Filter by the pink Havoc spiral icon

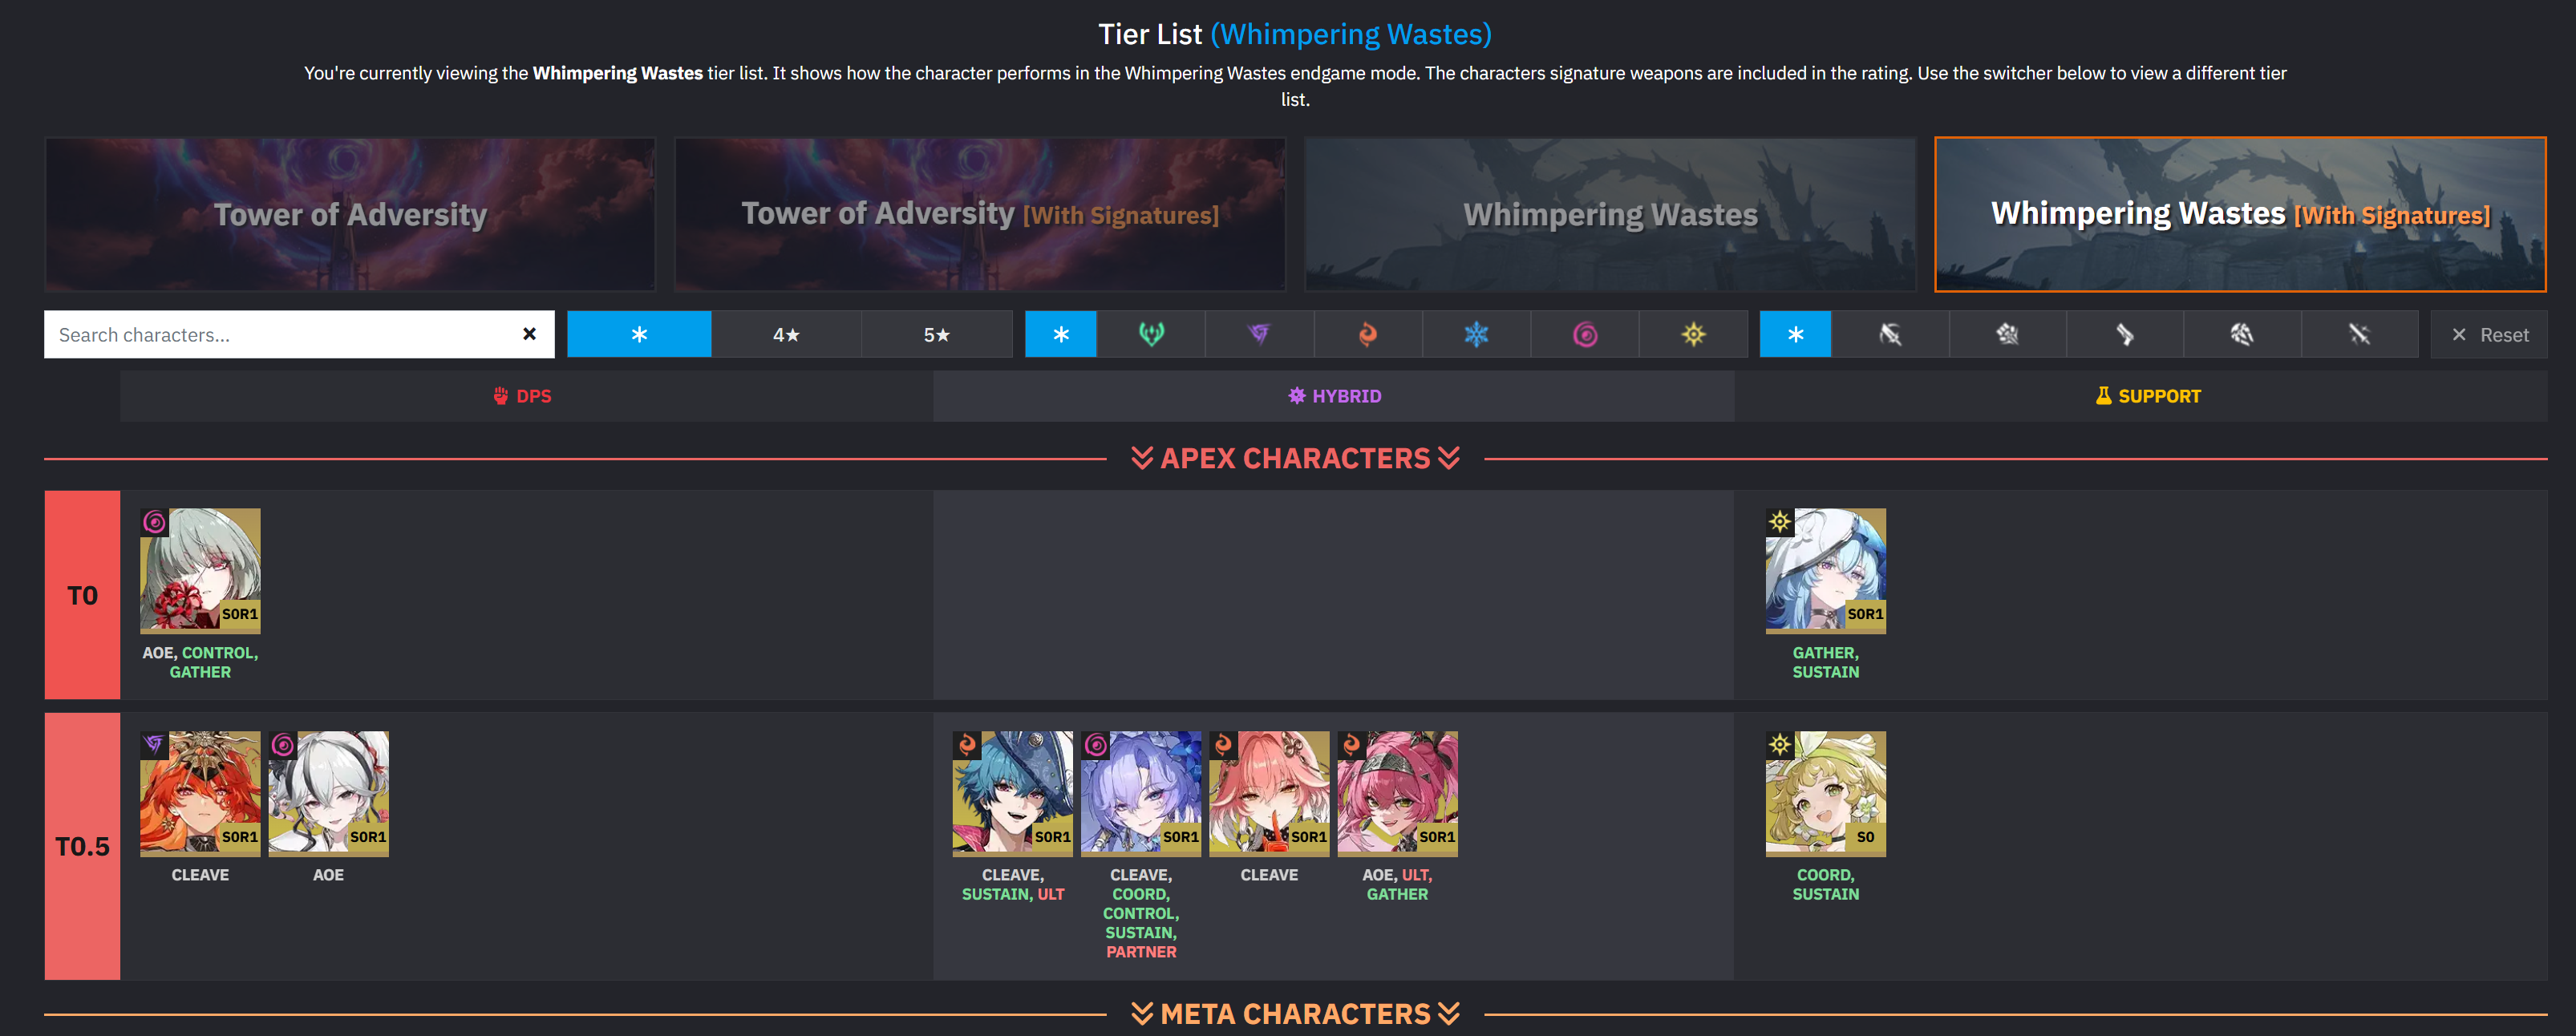[x=1585, y=334]
